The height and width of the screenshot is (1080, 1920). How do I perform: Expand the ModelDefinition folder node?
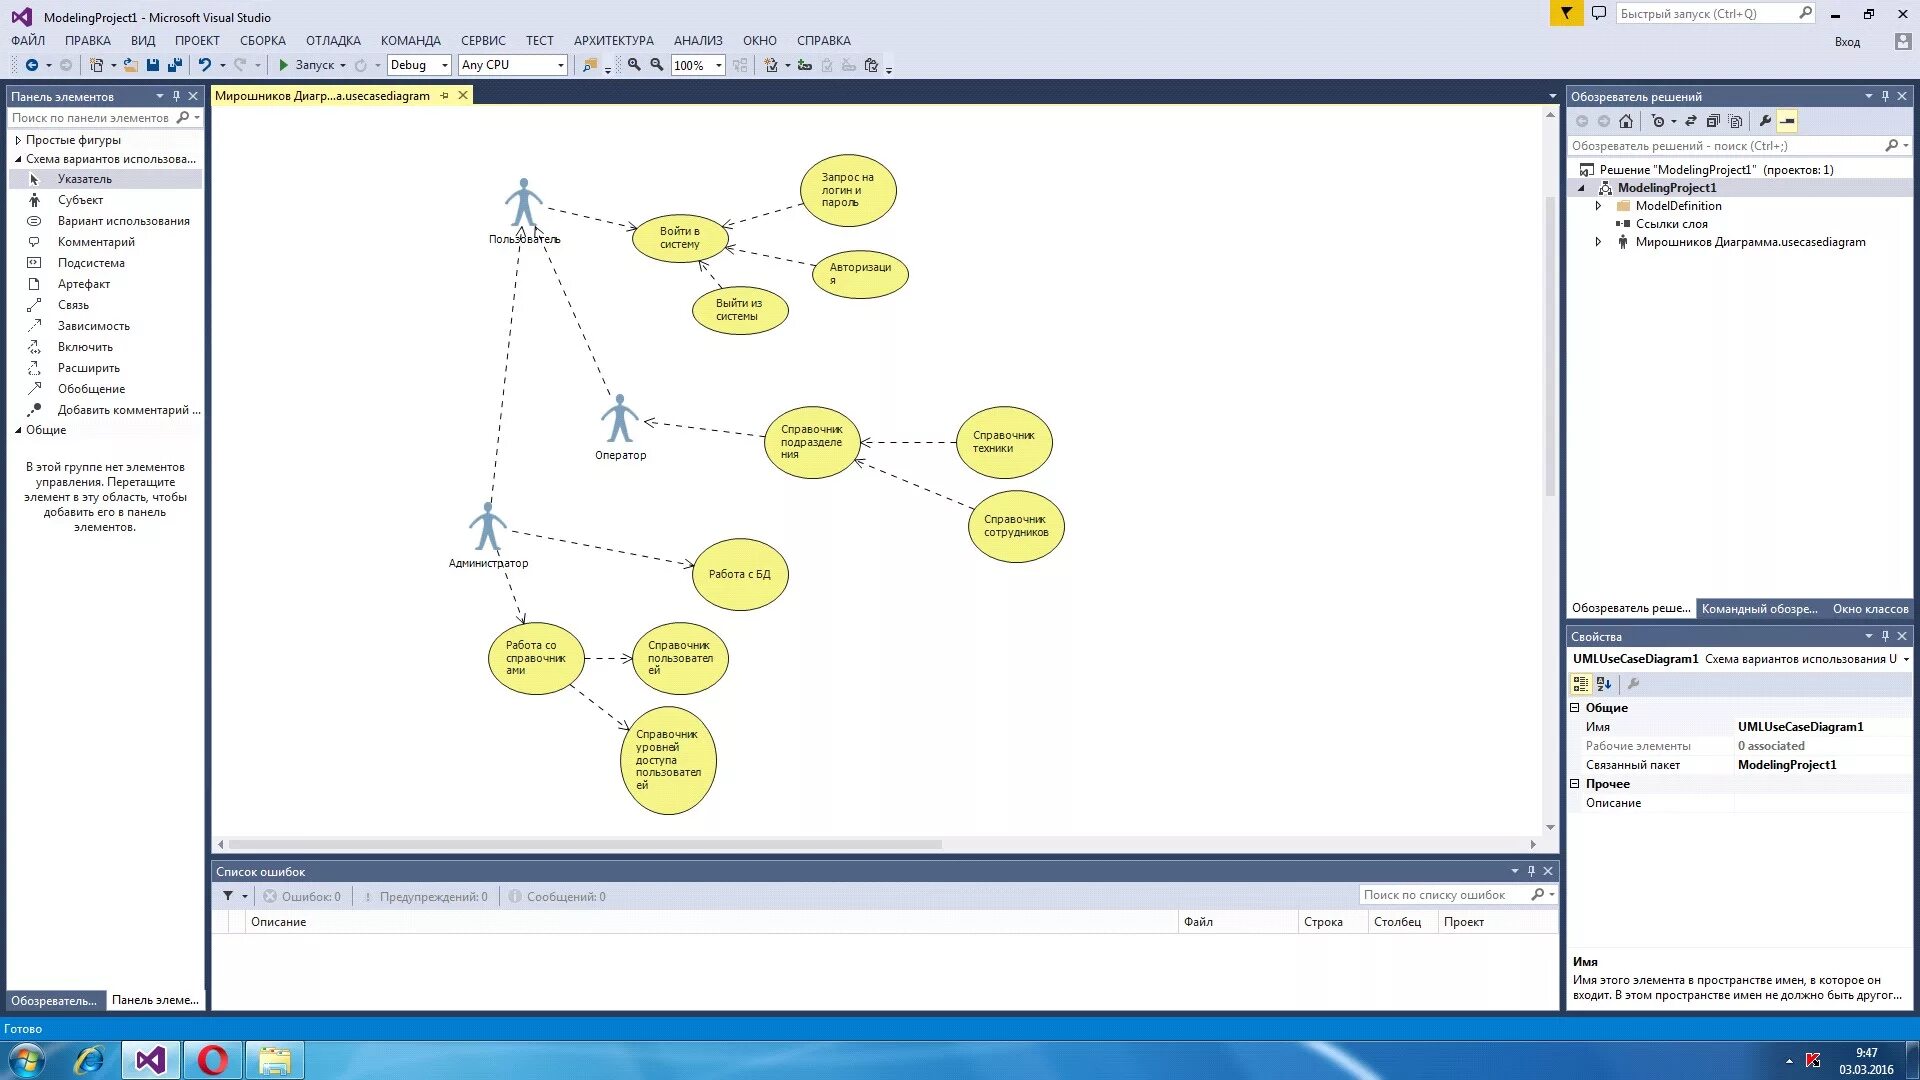[1598, 206]
